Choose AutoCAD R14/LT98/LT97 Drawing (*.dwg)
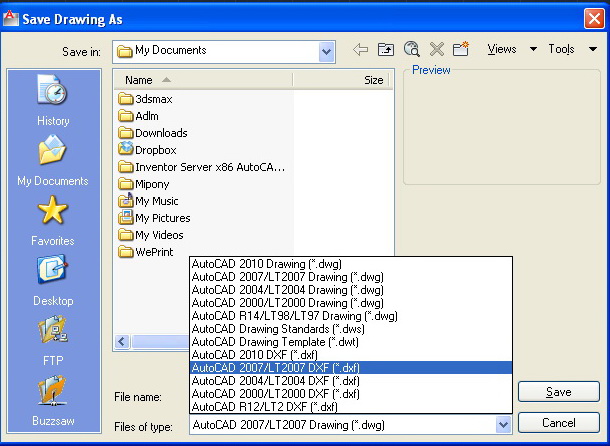 [351, 316]
